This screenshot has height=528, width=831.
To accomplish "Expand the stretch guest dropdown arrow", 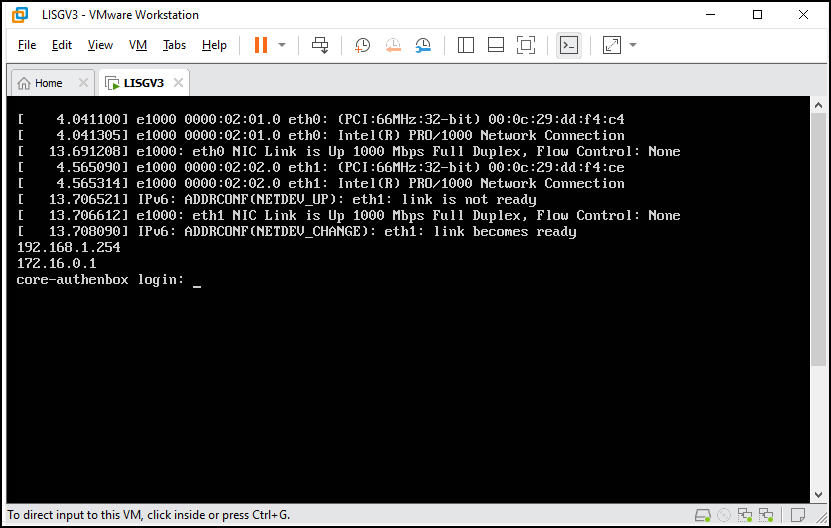I will click(x=633, y=45).
